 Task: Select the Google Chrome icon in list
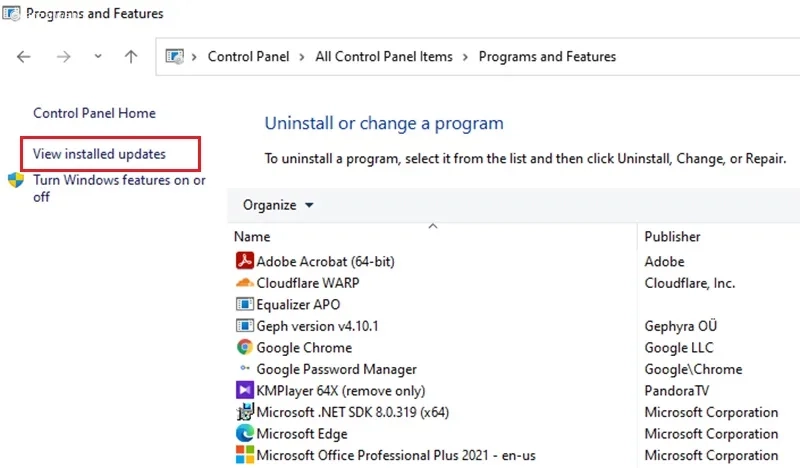tap(245, 348)
